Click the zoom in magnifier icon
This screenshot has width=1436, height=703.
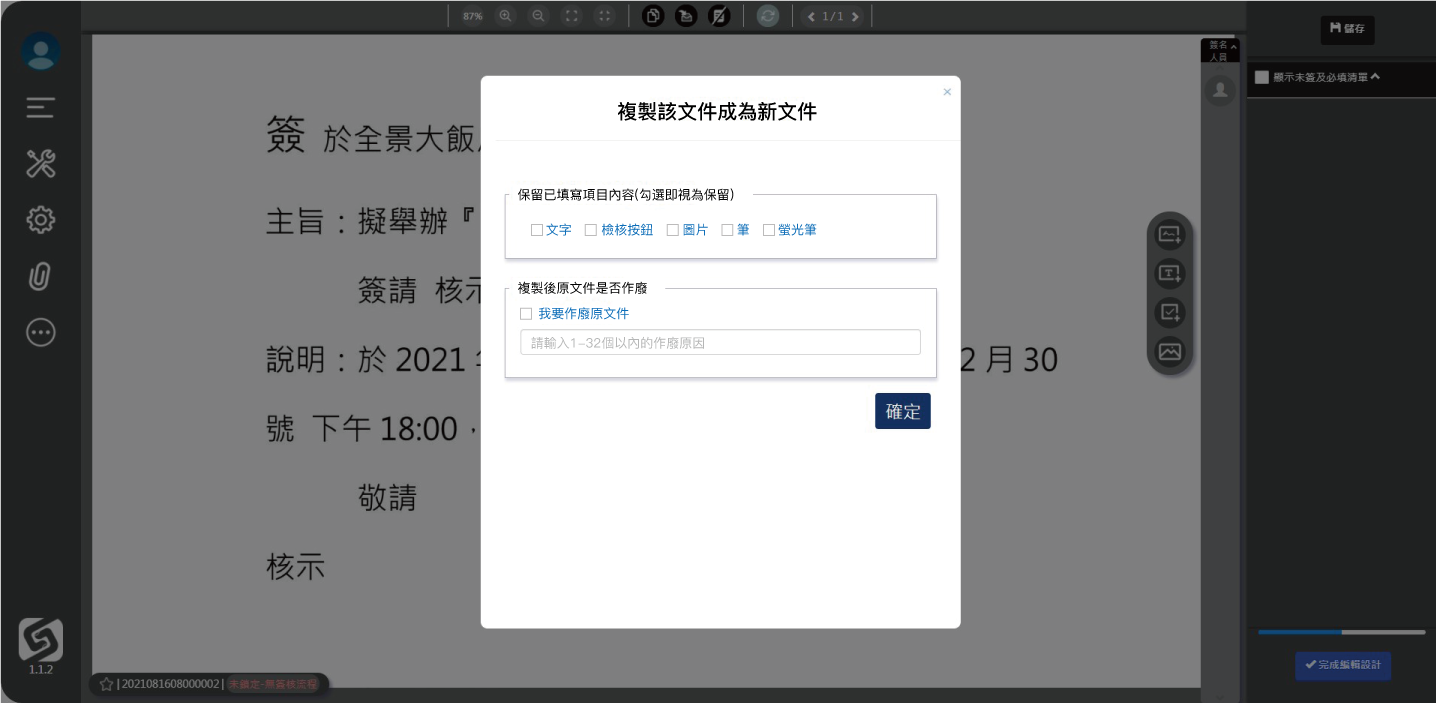pos(505,16)
